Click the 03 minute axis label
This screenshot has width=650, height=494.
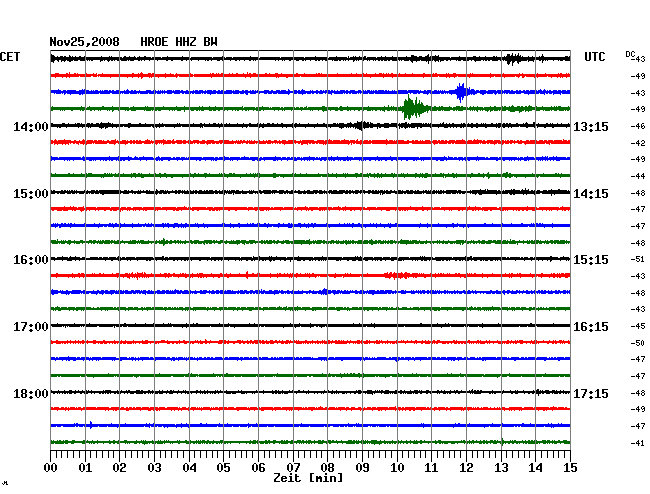[x=154, y=468]
